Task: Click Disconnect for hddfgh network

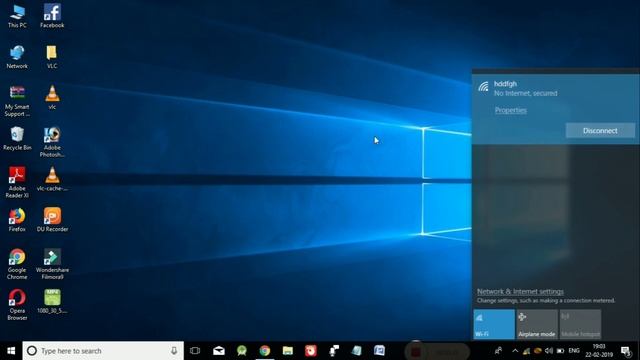Action: [x=600, y=131]
